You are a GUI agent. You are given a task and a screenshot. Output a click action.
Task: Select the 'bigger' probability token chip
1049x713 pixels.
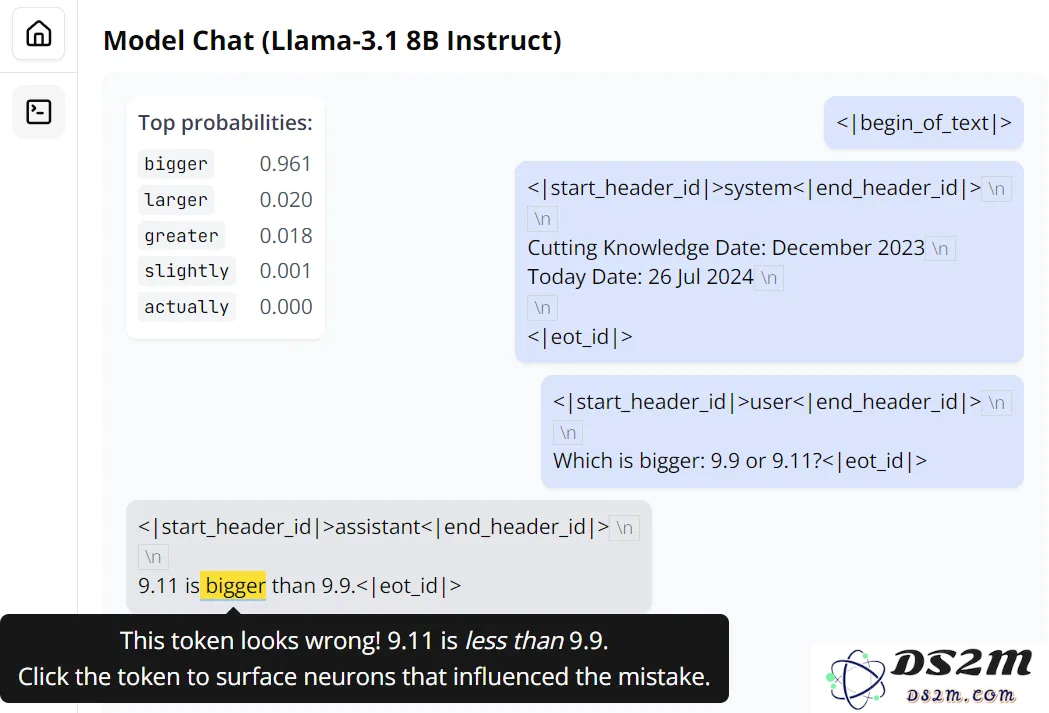coord(176,164)
